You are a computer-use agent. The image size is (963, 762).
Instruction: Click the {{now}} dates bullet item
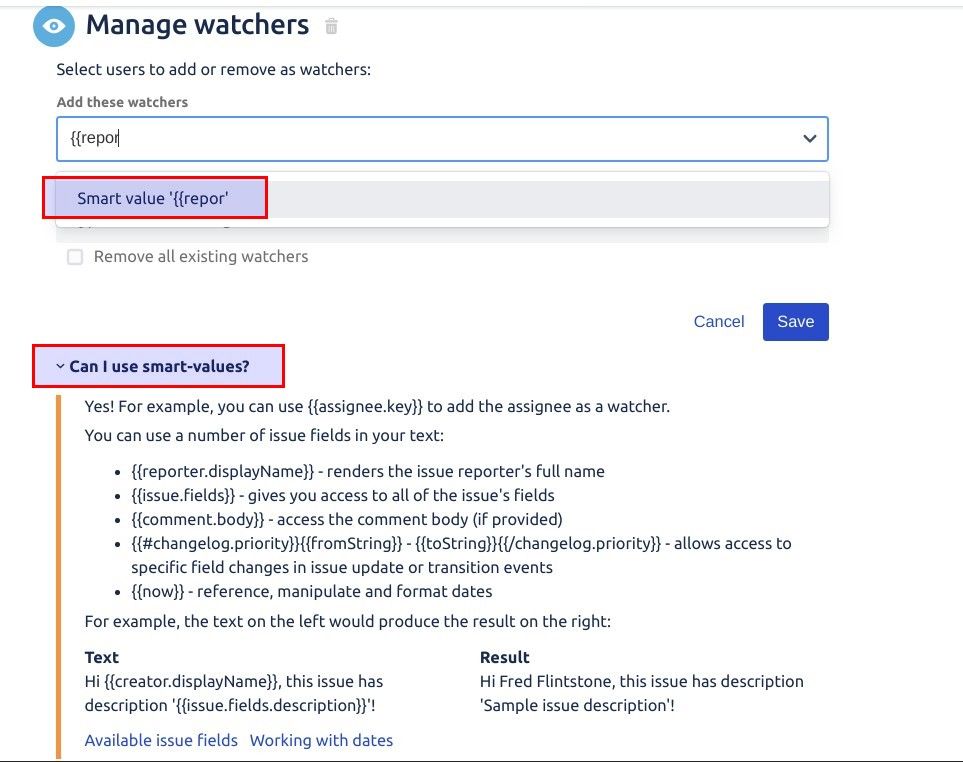311,592
